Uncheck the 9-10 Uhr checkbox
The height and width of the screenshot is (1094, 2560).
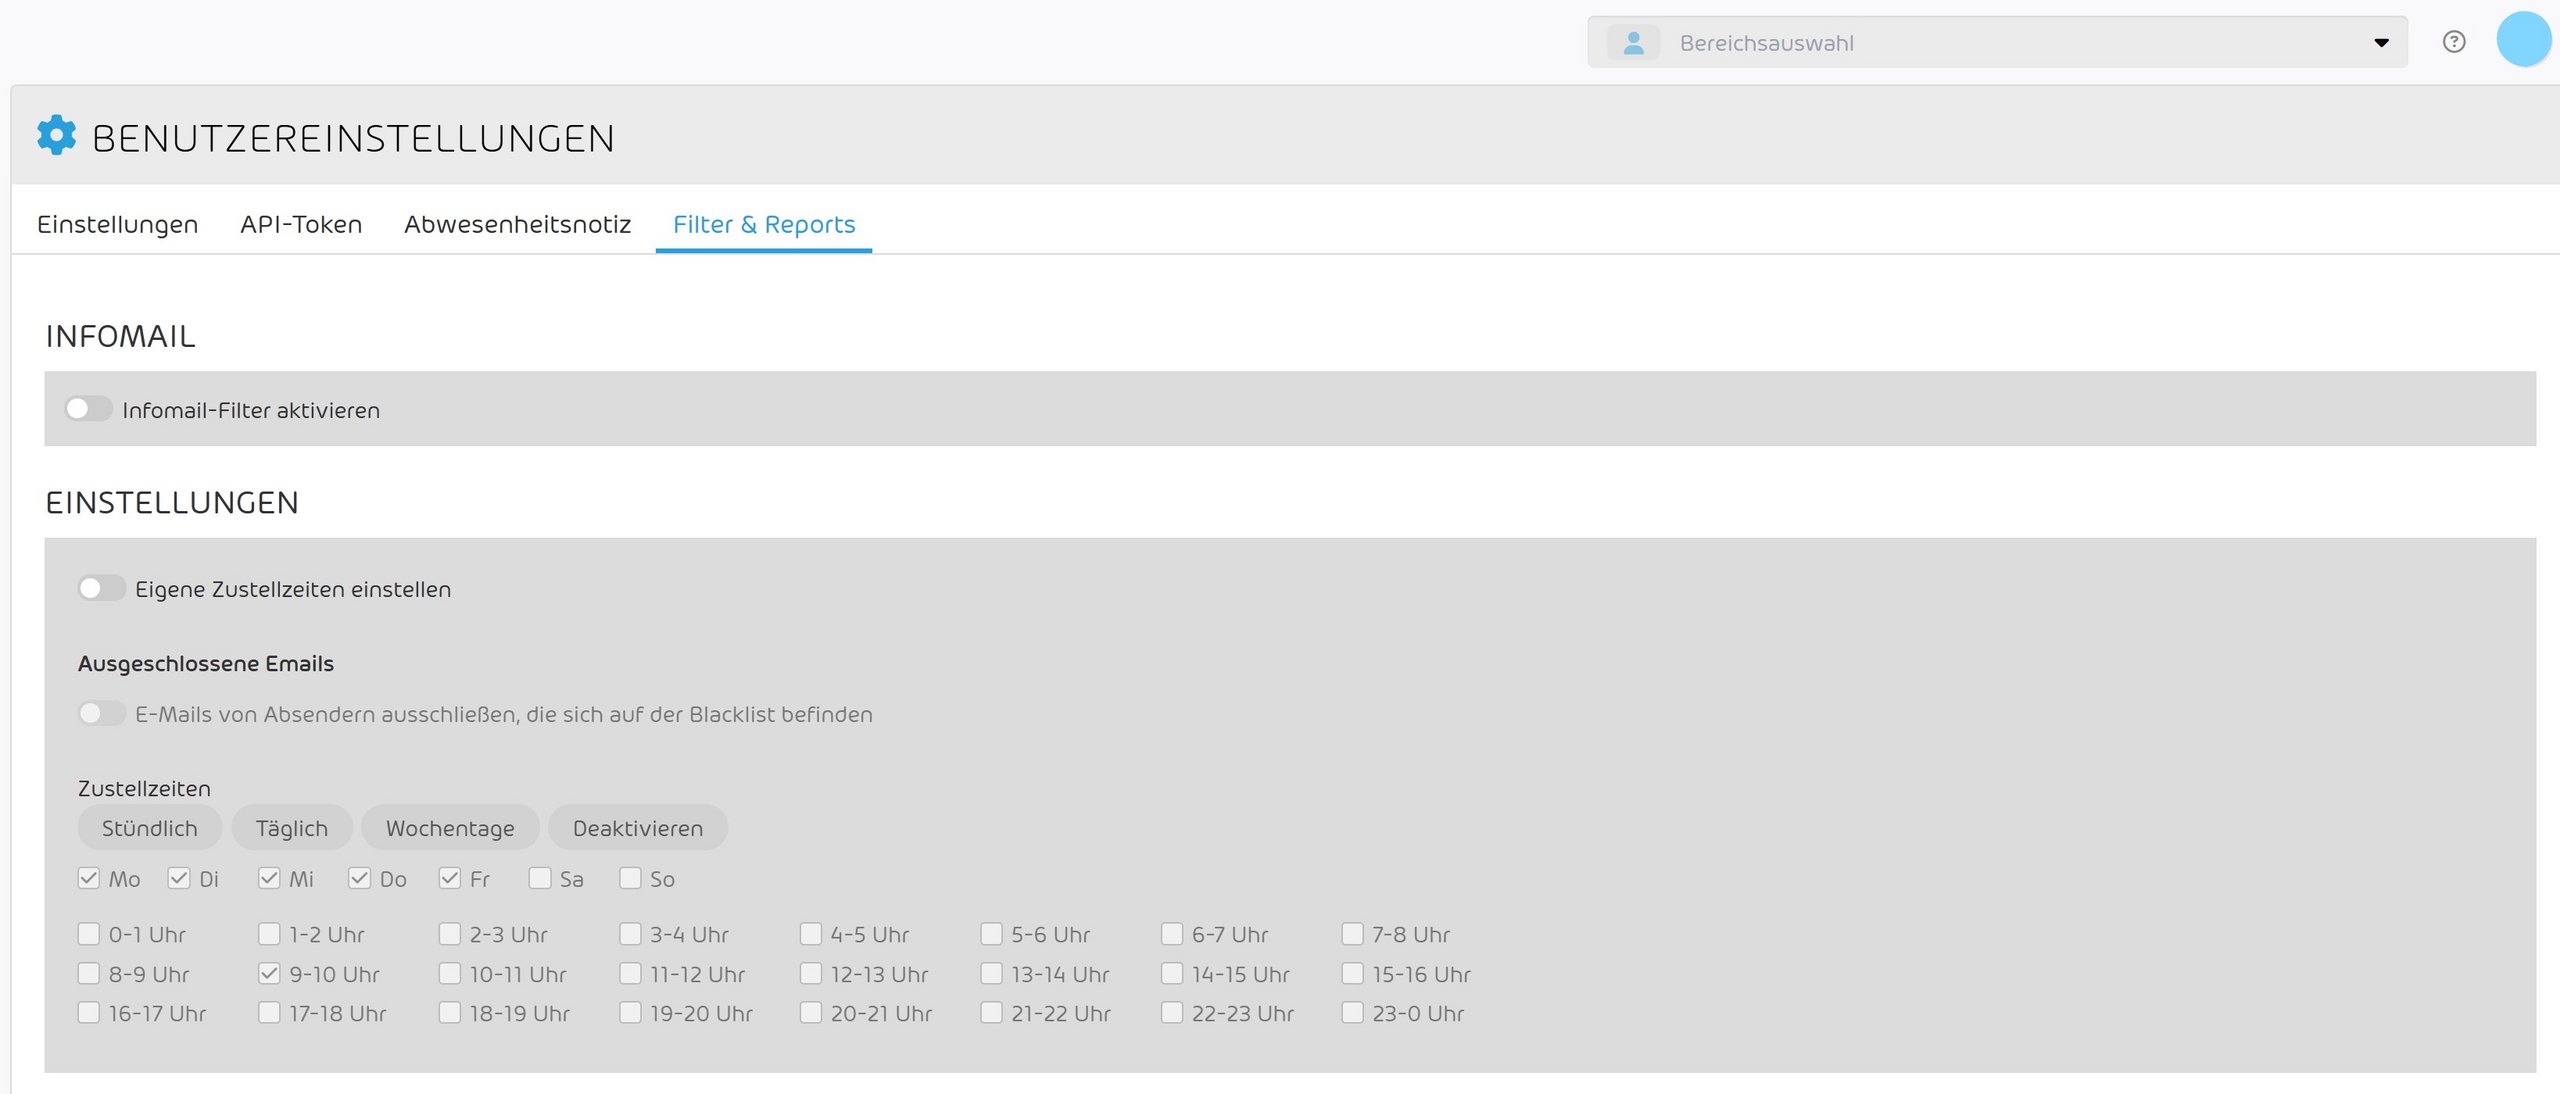(x=269, y=973)
